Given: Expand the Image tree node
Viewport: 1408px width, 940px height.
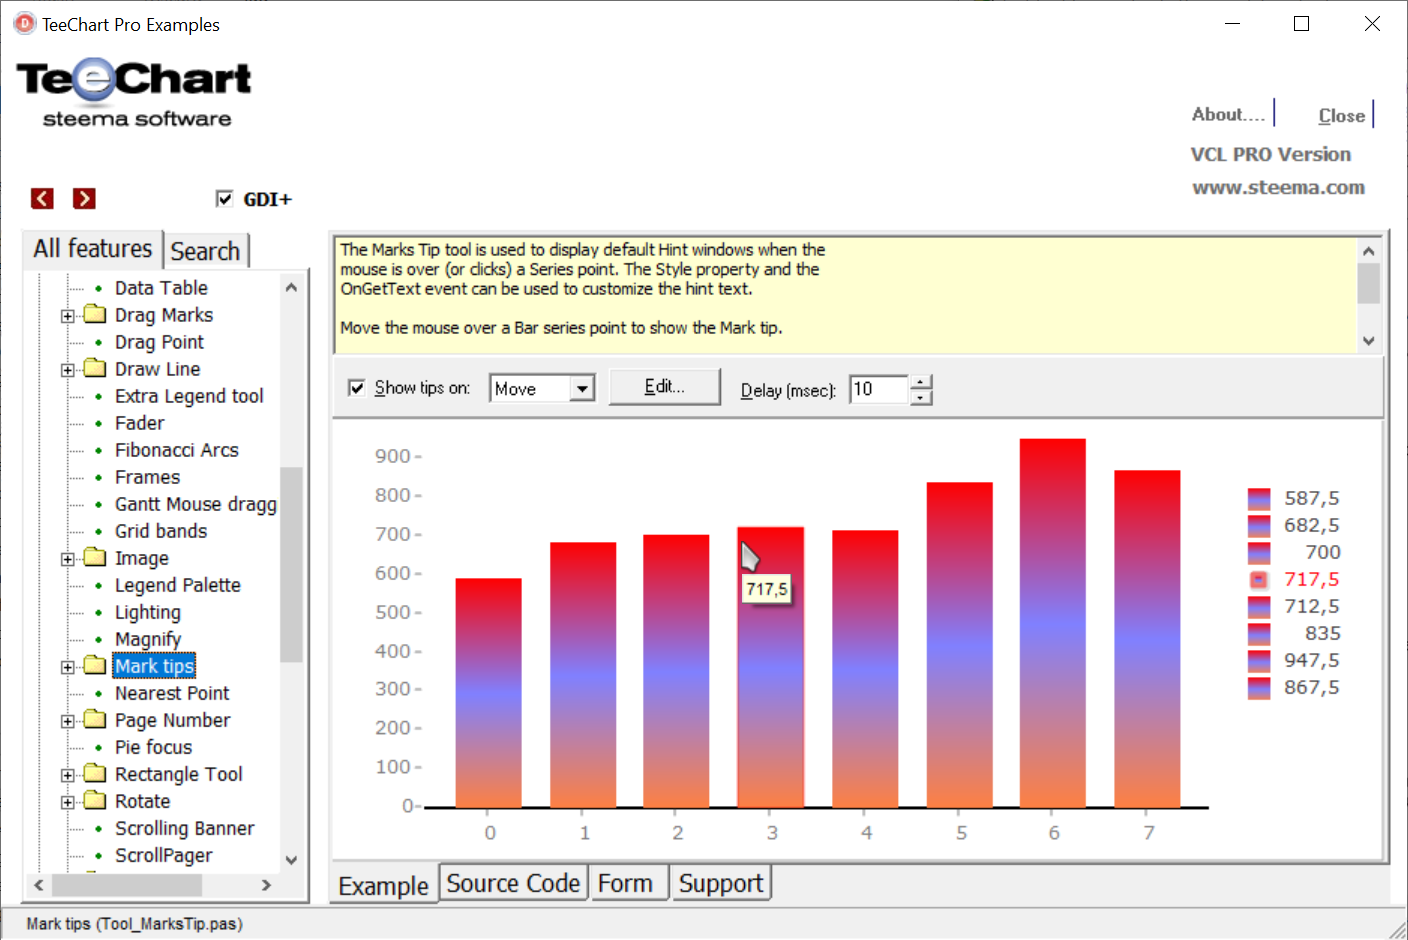Looking at the screenshot, I should [67, 559].
